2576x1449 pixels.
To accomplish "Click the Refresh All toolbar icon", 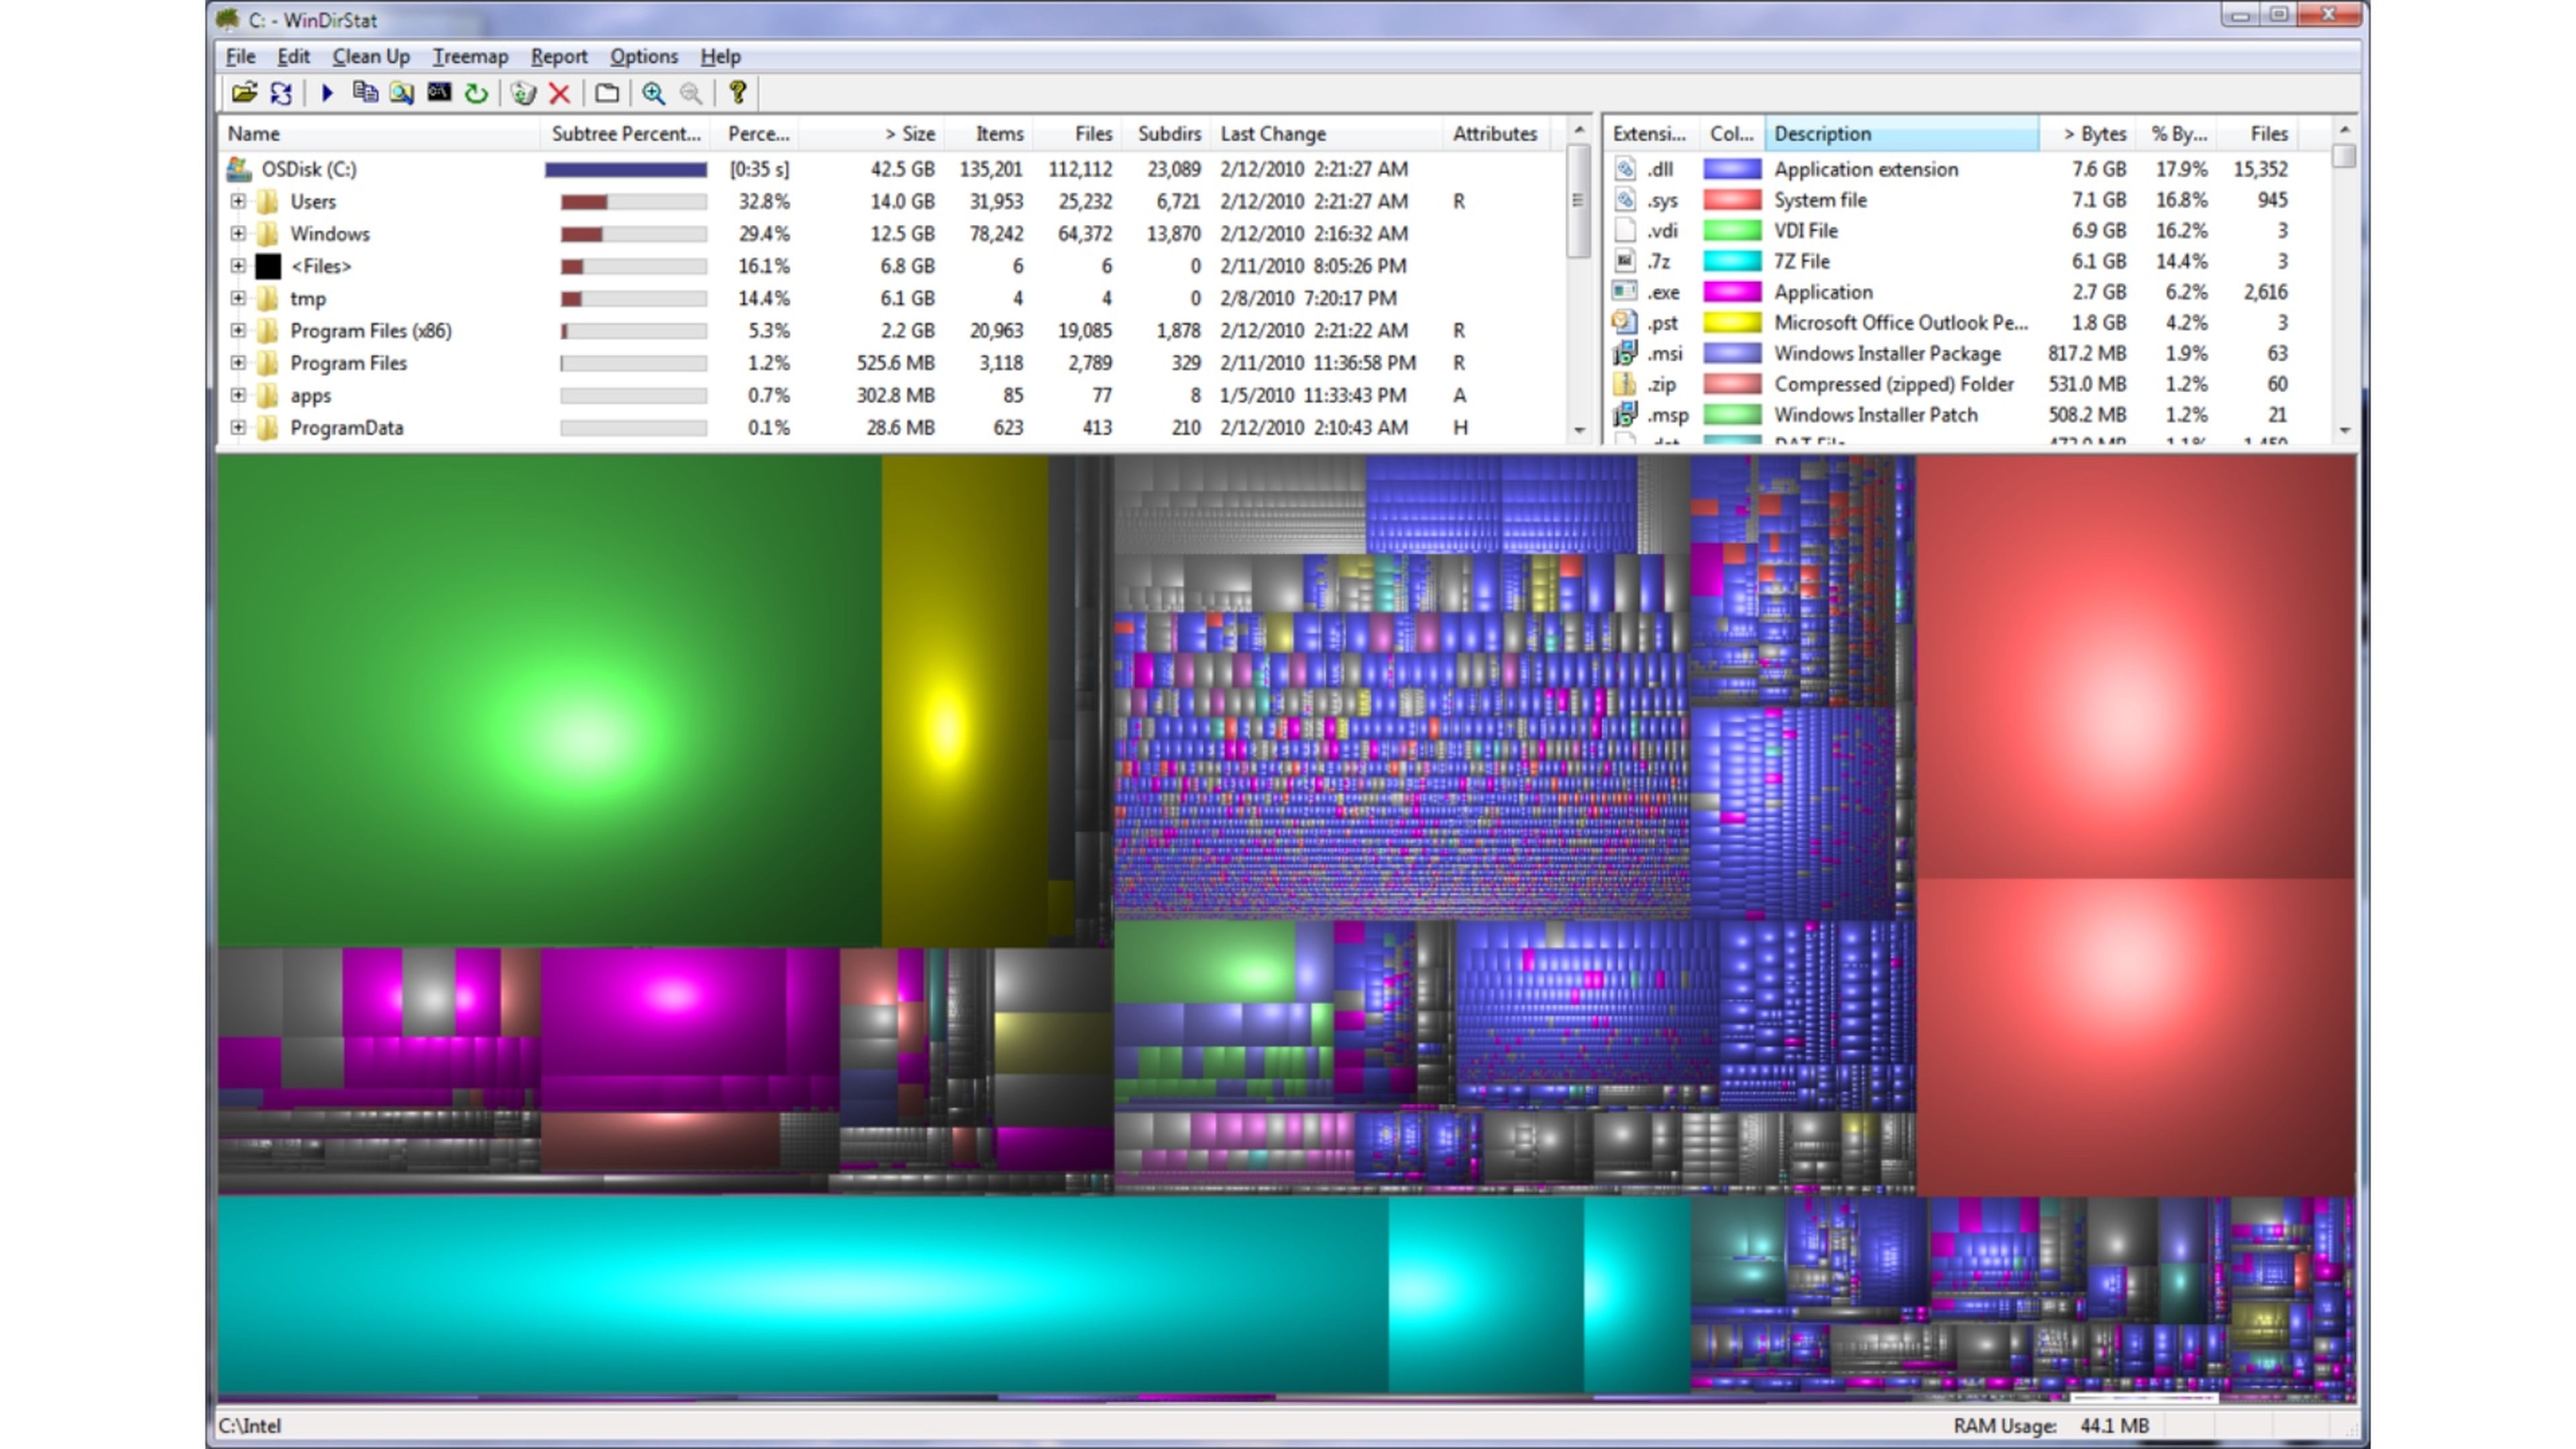I will coord(281,93).
